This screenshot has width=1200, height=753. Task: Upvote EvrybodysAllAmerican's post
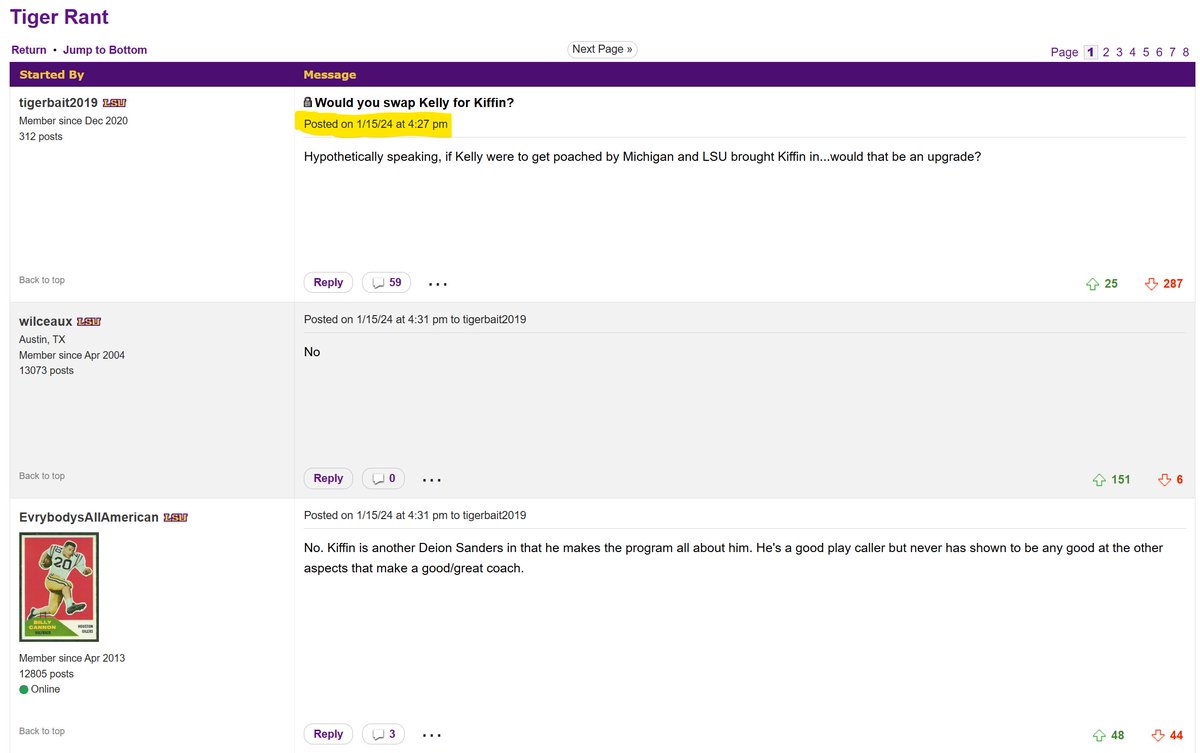1099,735
